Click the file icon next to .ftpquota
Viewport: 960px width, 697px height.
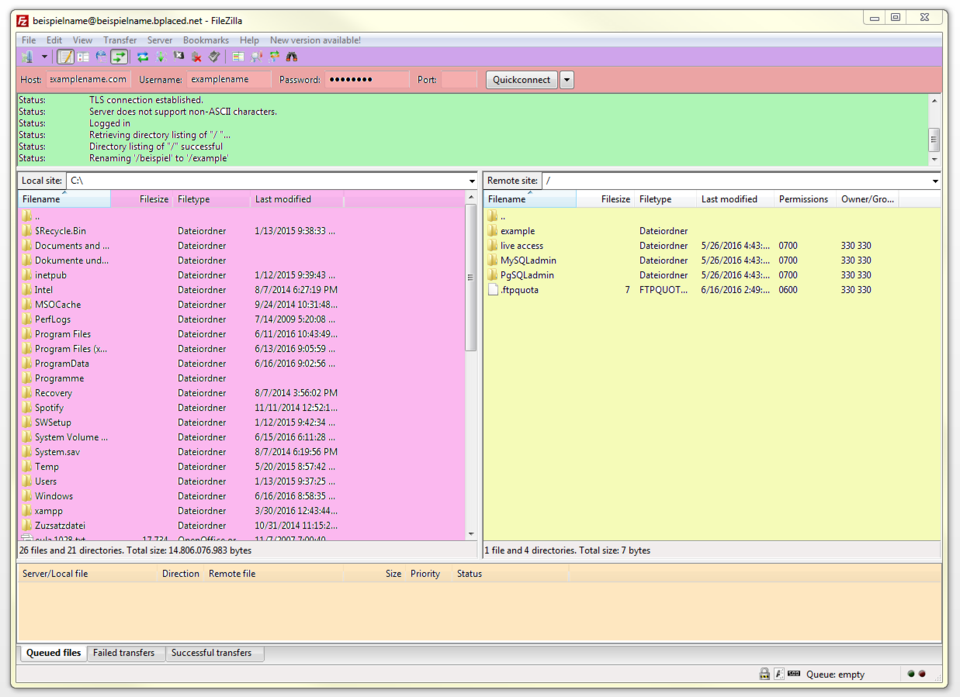point(493,290)
